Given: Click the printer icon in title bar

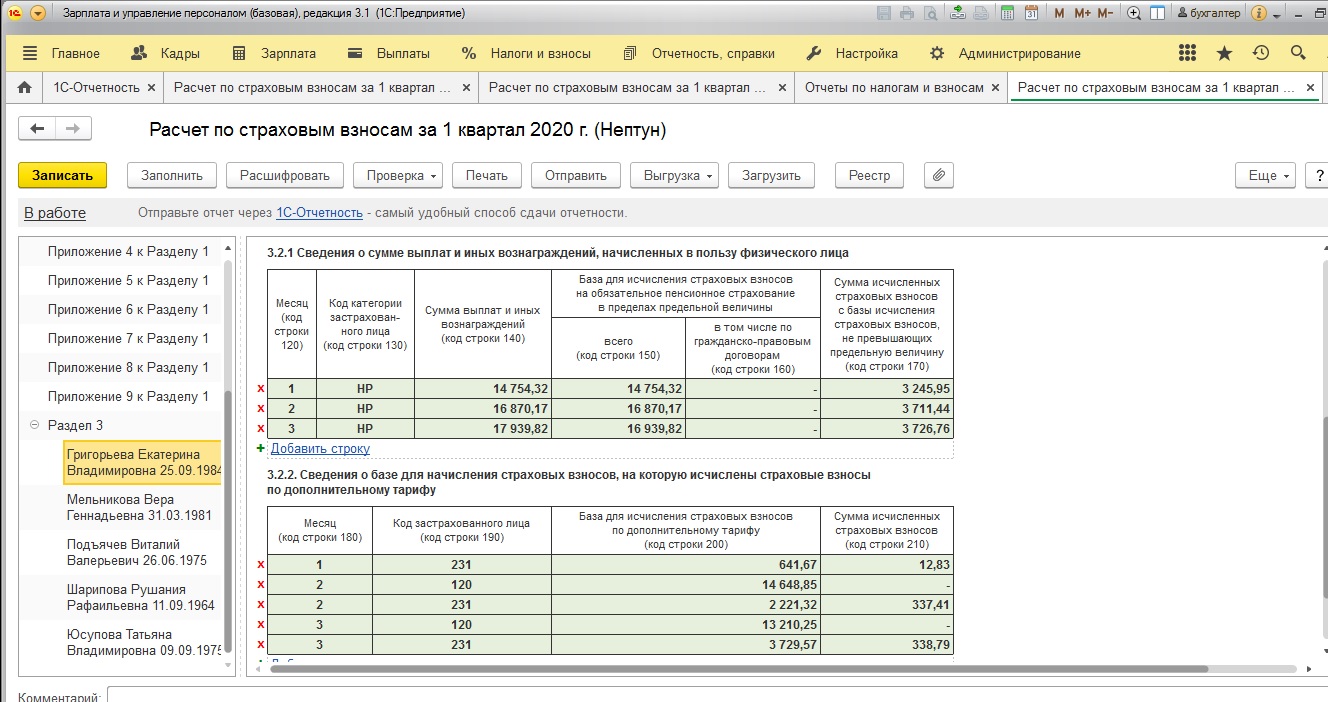Looking at the screenshot, I should pyautogui.click(x=907, y=14).
